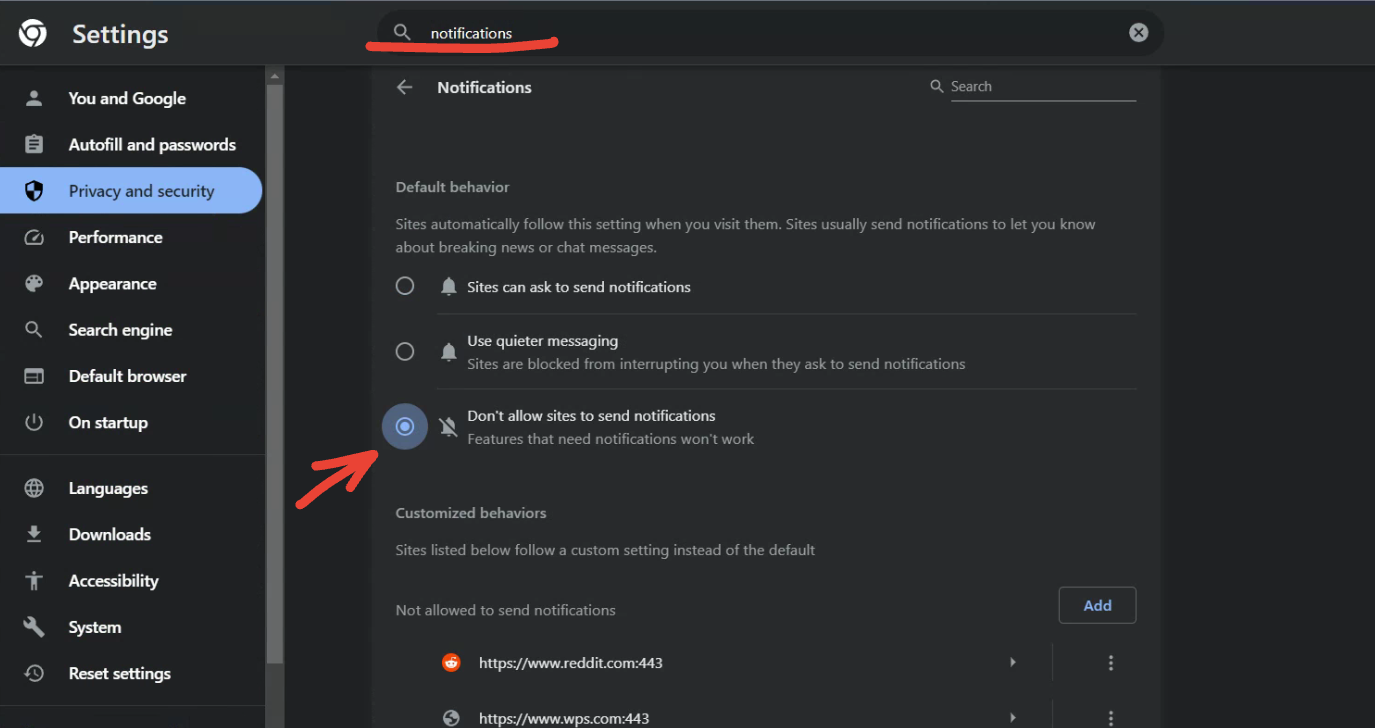The image size is (1375, 728).
Task: Click the bell icon for quieter messaging
Action: pyautogui.click(x=449, y=352)
